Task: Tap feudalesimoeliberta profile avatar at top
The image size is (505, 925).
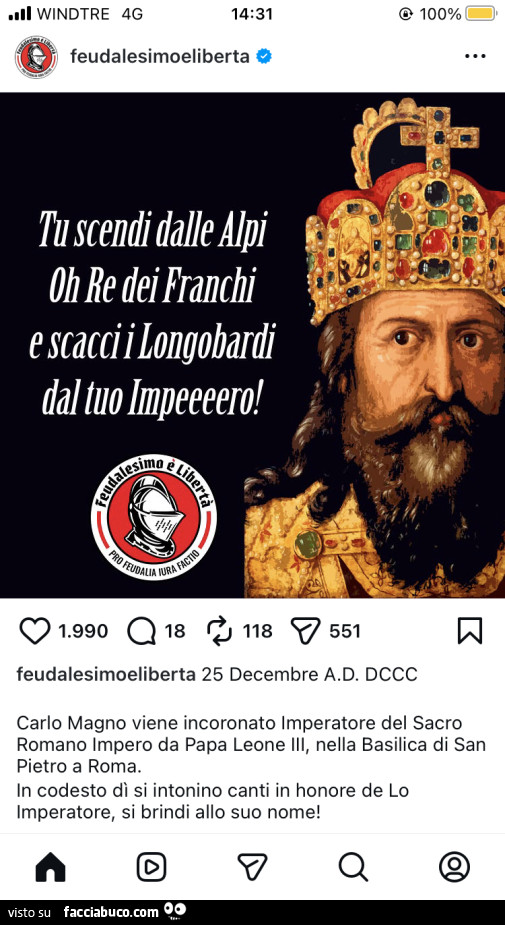Action: tap(36, 57)
